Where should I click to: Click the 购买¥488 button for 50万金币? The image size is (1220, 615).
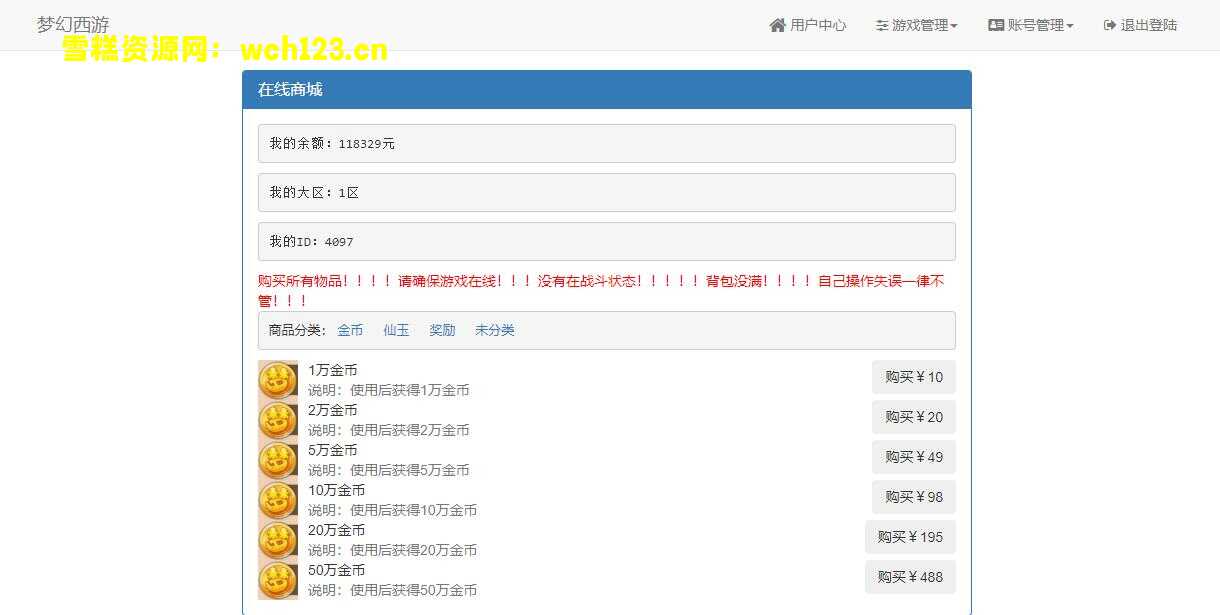coord(910,577)
